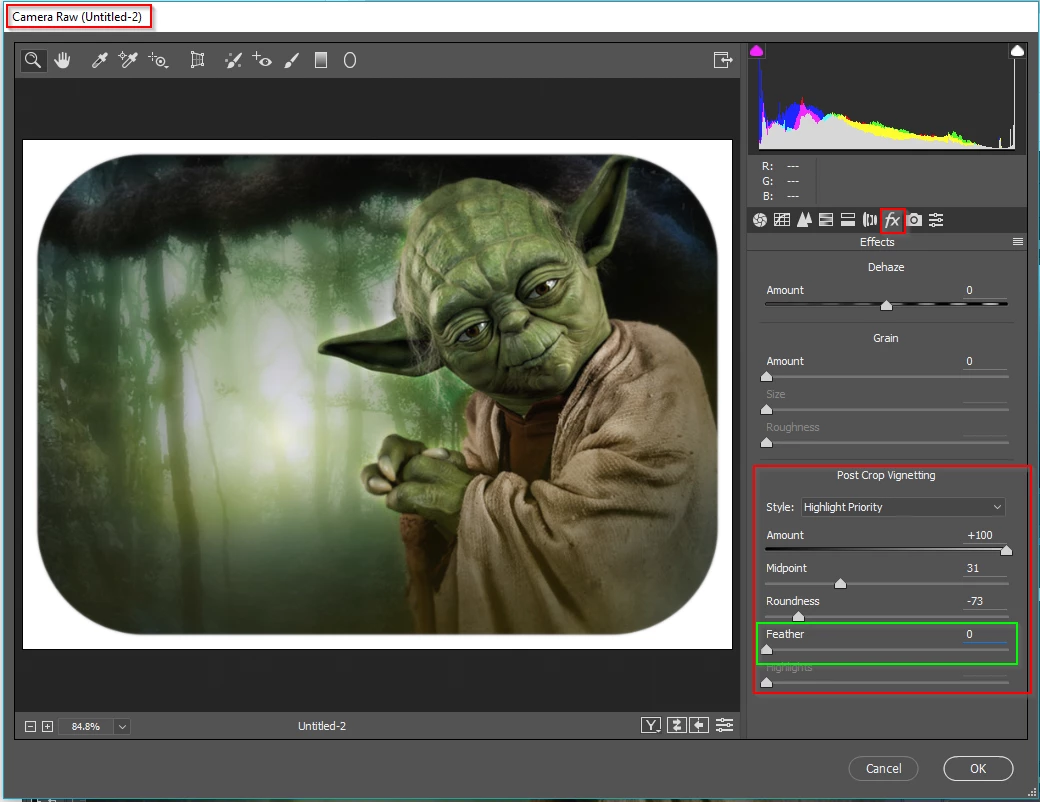Select the Radial Filter tool

(350, 60)
